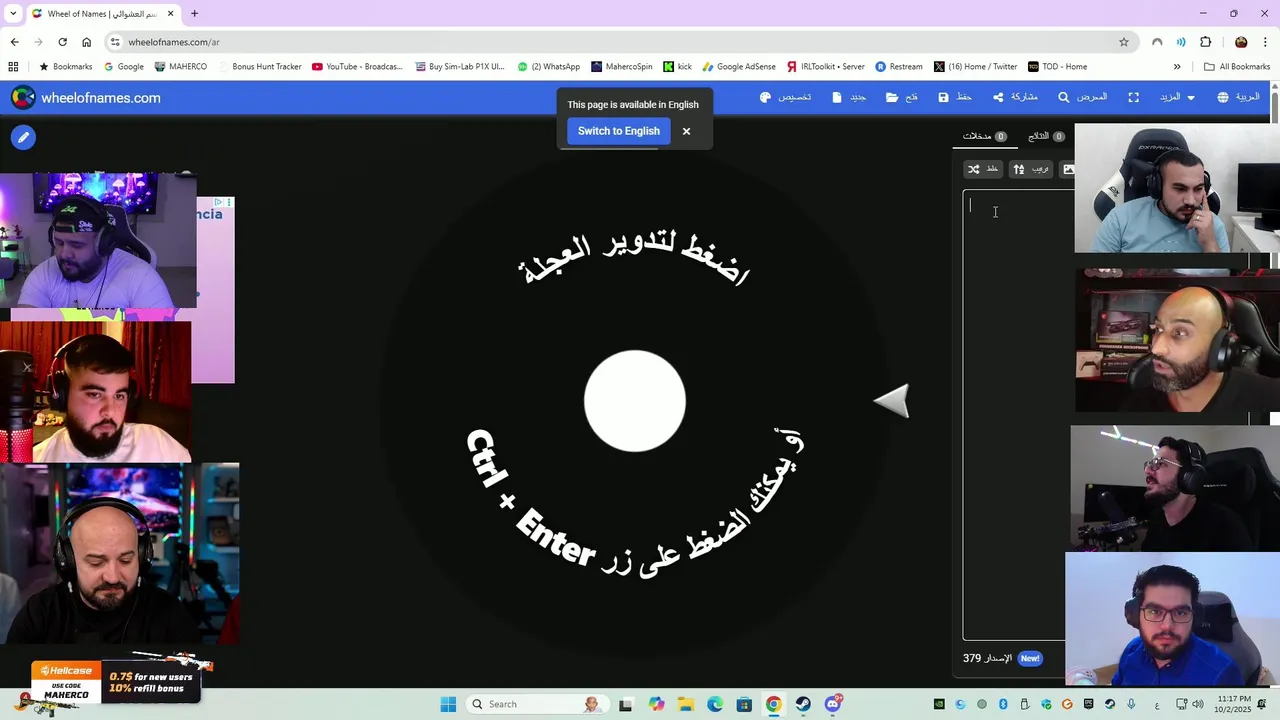Open the Bookmarks folder bookmark

point(65,67)
